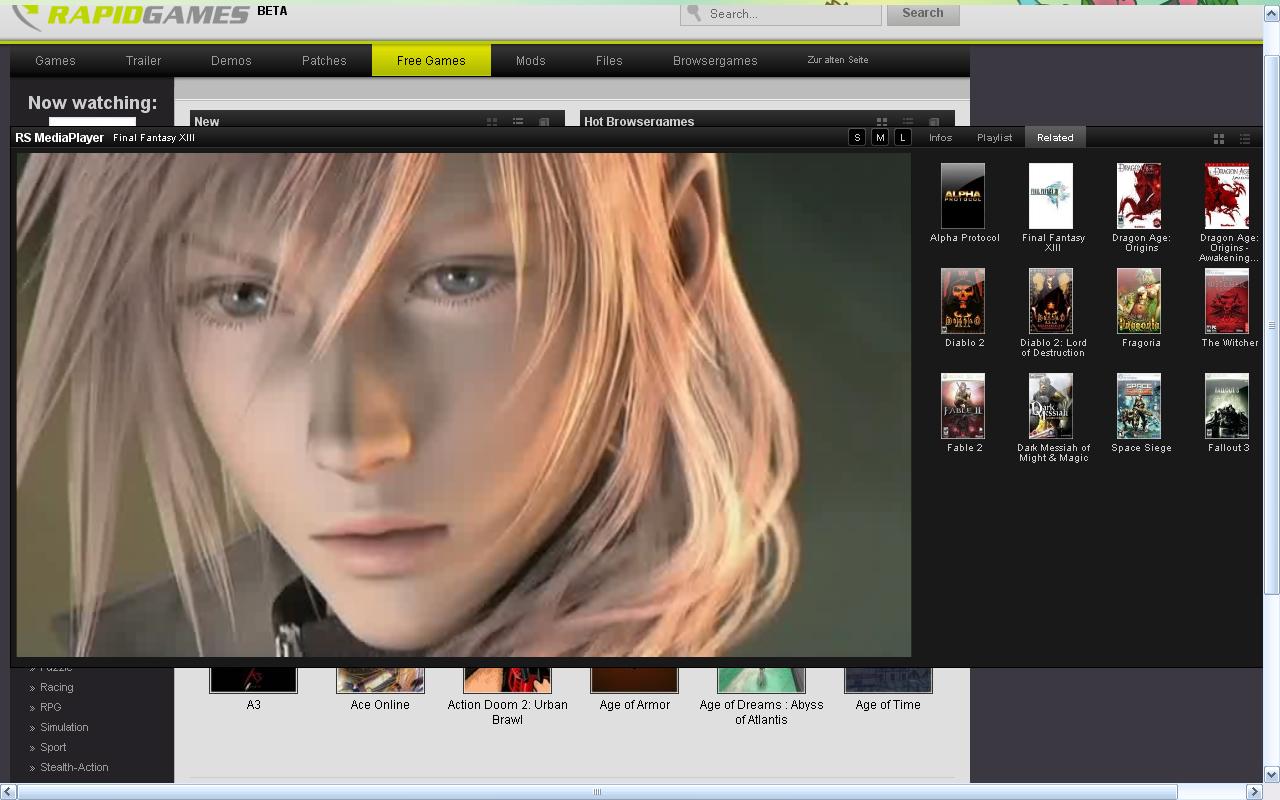This screenshot has height=800, width=1280.
Task: Open the Age of Time game link
Action: tap(888, 705)
